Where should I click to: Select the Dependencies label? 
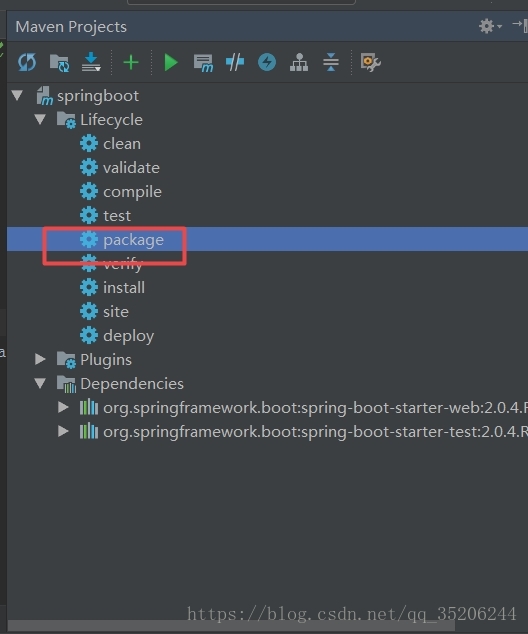(132, 384)
